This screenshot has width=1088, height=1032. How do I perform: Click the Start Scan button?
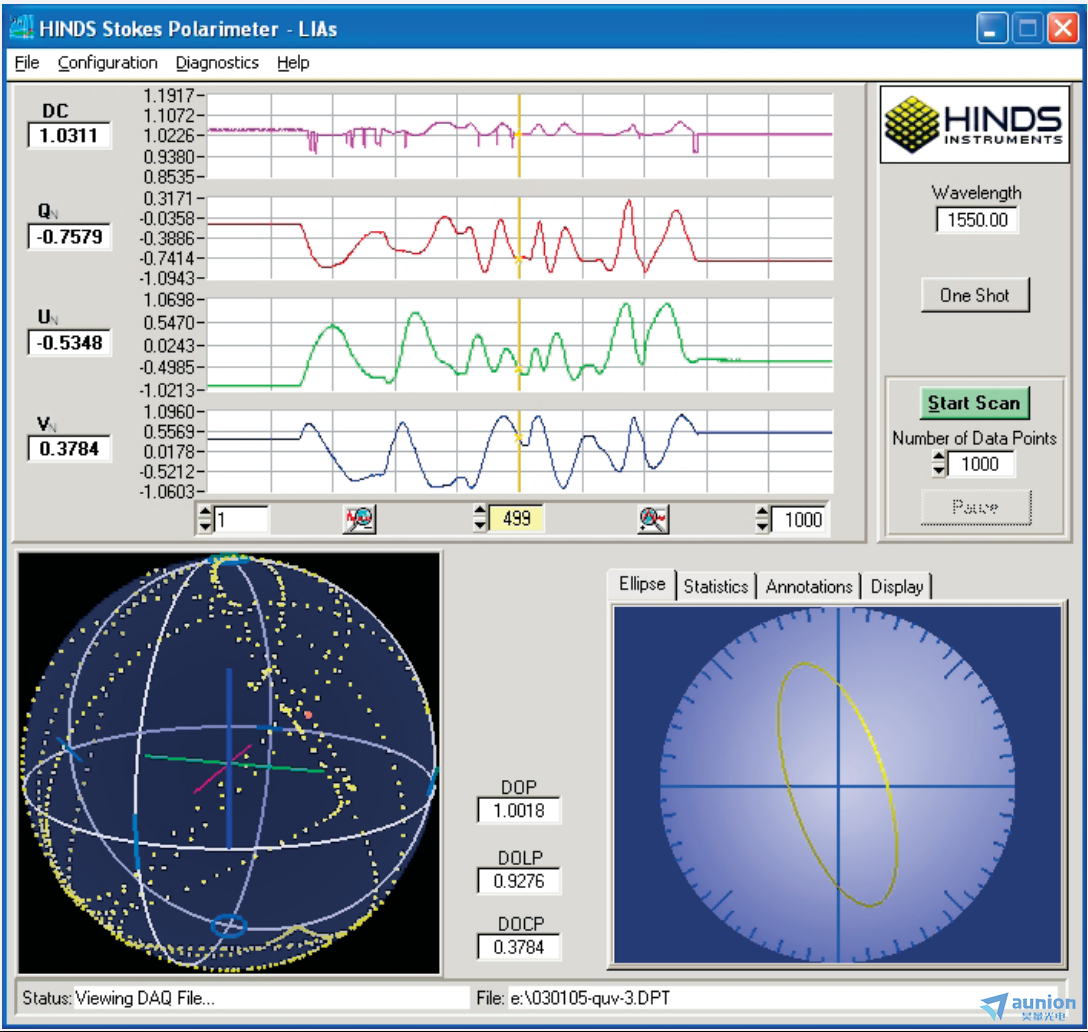[974, 403]
